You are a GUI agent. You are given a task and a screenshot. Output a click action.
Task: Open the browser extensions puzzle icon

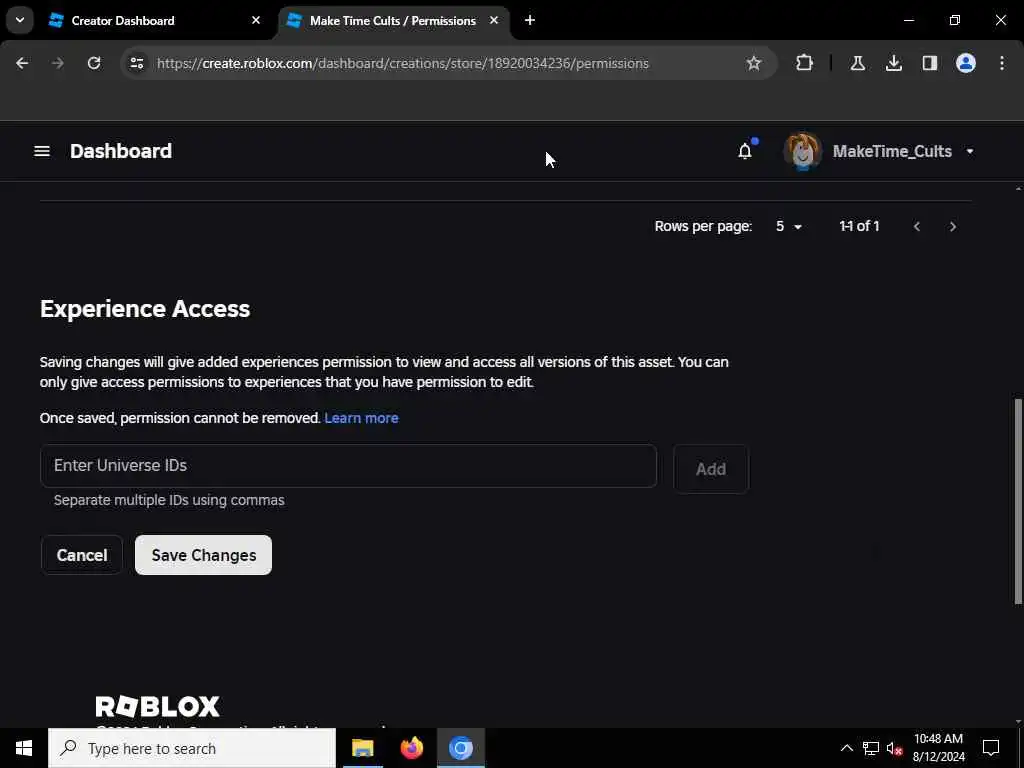point(805,63)
